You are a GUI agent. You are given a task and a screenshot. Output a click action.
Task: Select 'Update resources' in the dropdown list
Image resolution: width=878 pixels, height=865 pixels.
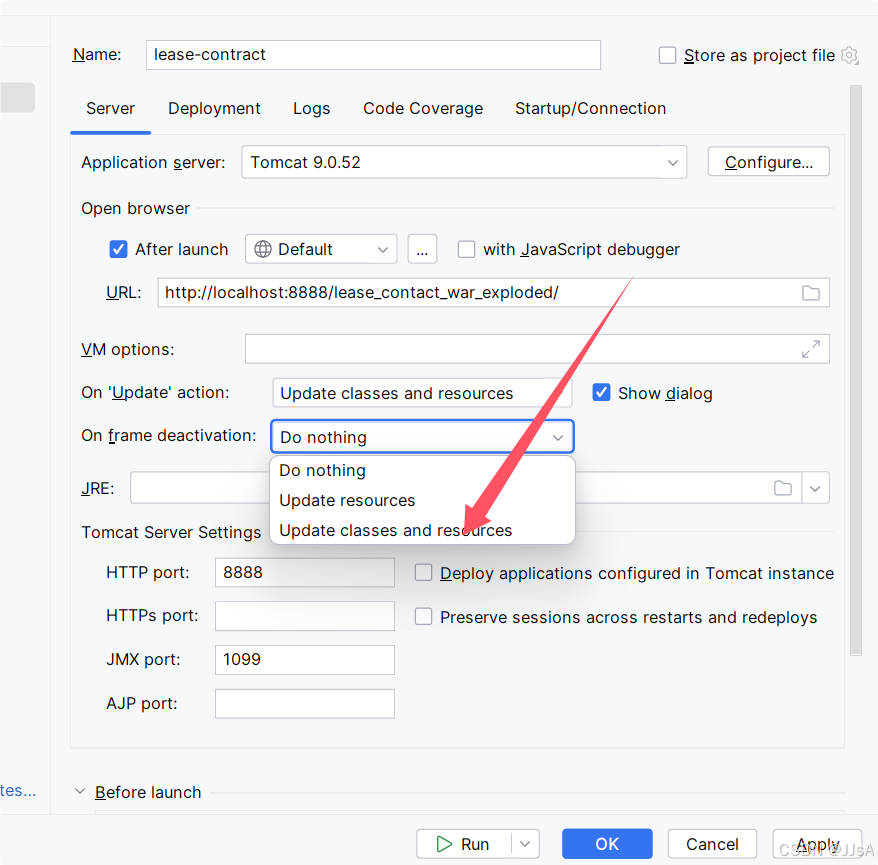[x=422, y=500]
